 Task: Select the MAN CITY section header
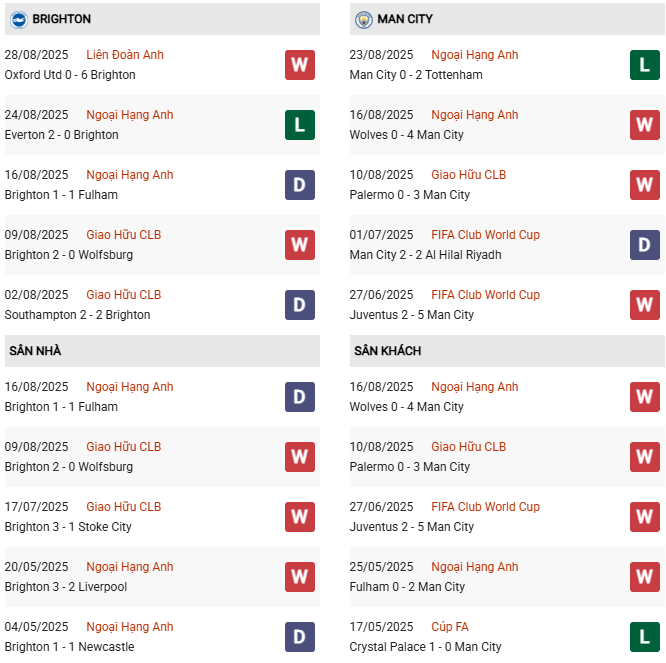coord(405,19)
